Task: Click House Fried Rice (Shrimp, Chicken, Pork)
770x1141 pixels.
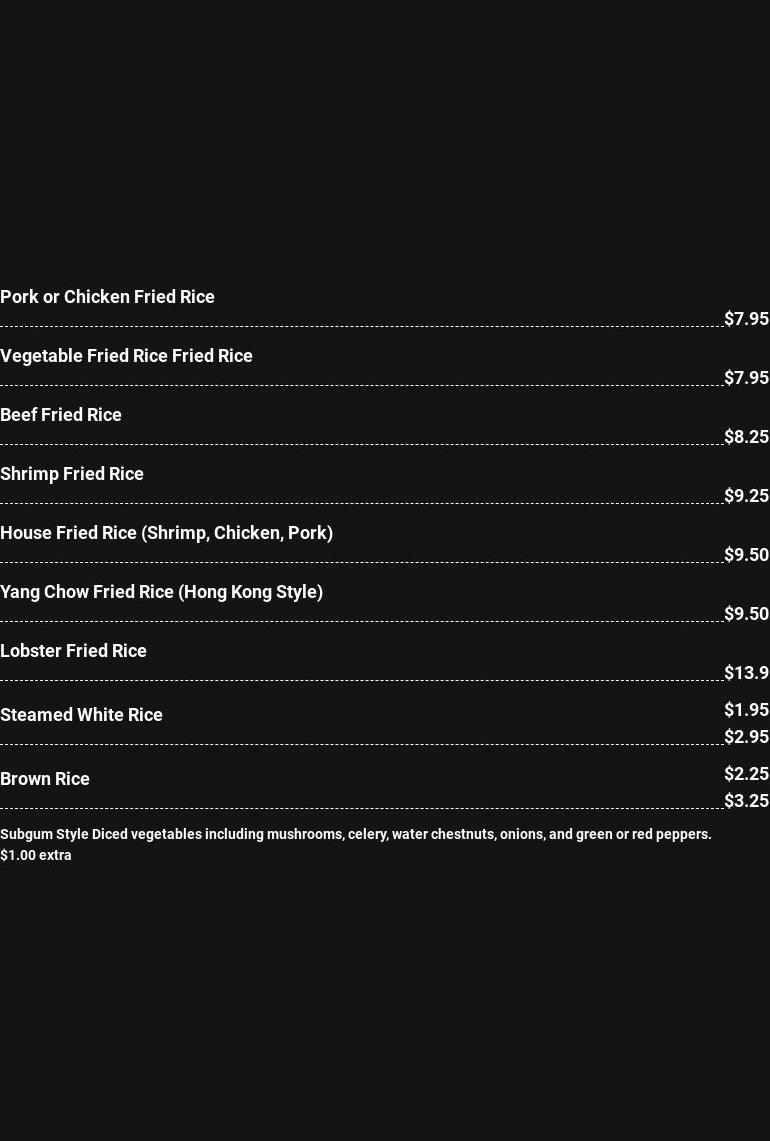Action: point(166,533)
